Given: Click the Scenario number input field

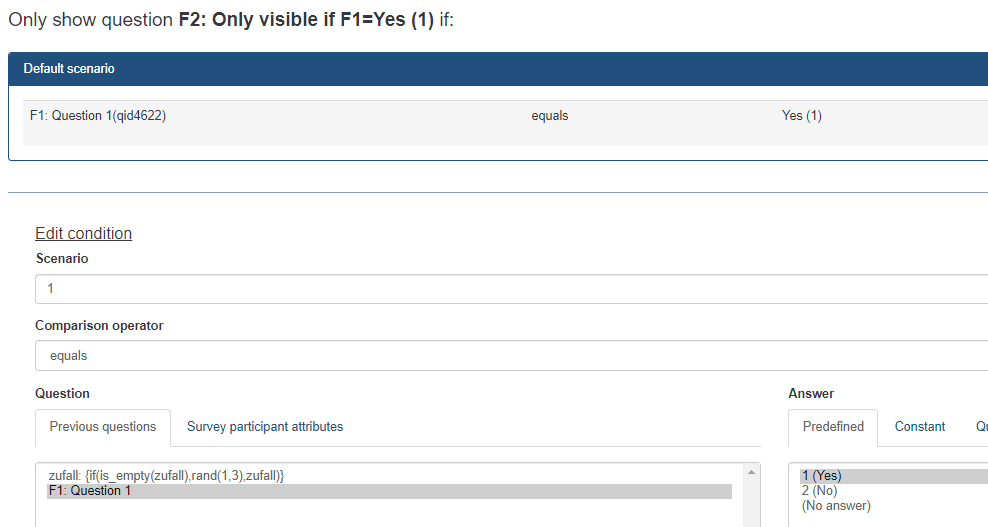Looking at the screenshot, I should (x=510, y=289).
